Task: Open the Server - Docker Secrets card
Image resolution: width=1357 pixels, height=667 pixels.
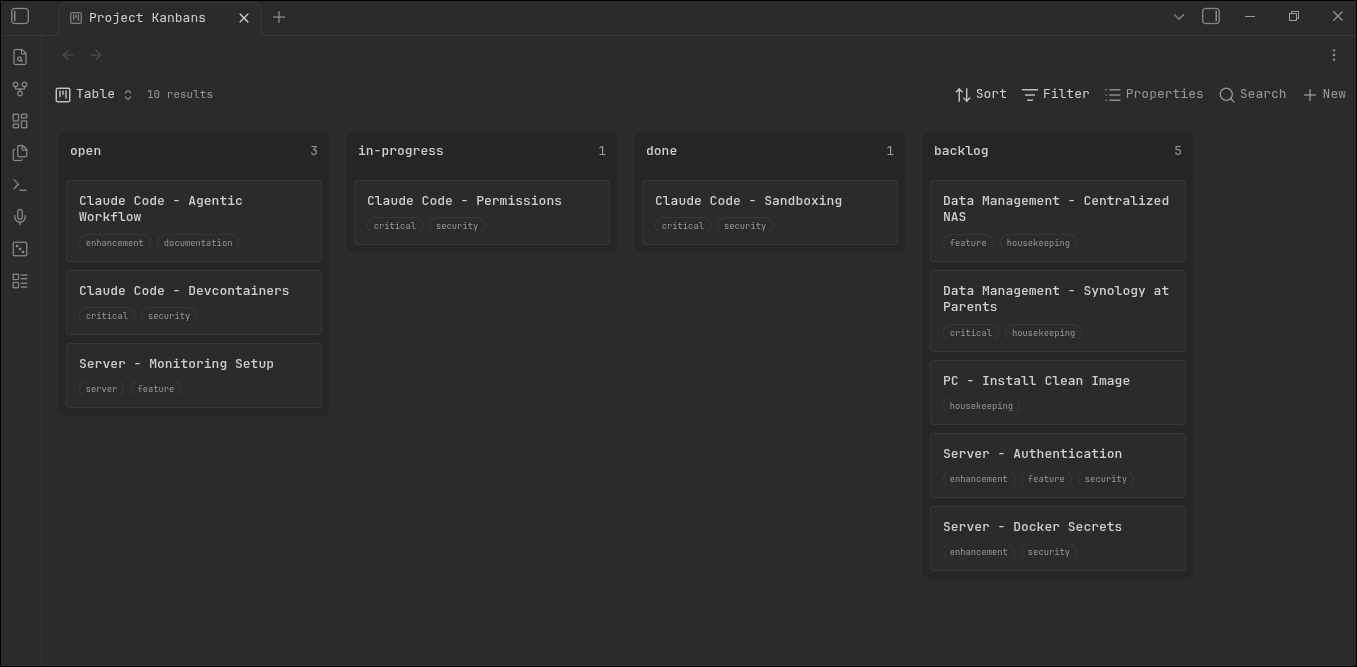Action: click(1058, 538)
